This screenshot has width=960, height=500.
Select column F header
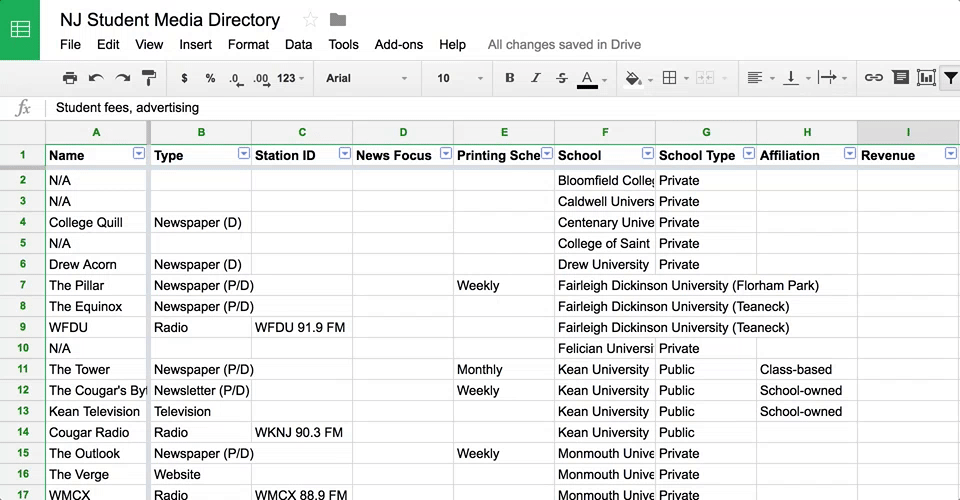[605, 132]
